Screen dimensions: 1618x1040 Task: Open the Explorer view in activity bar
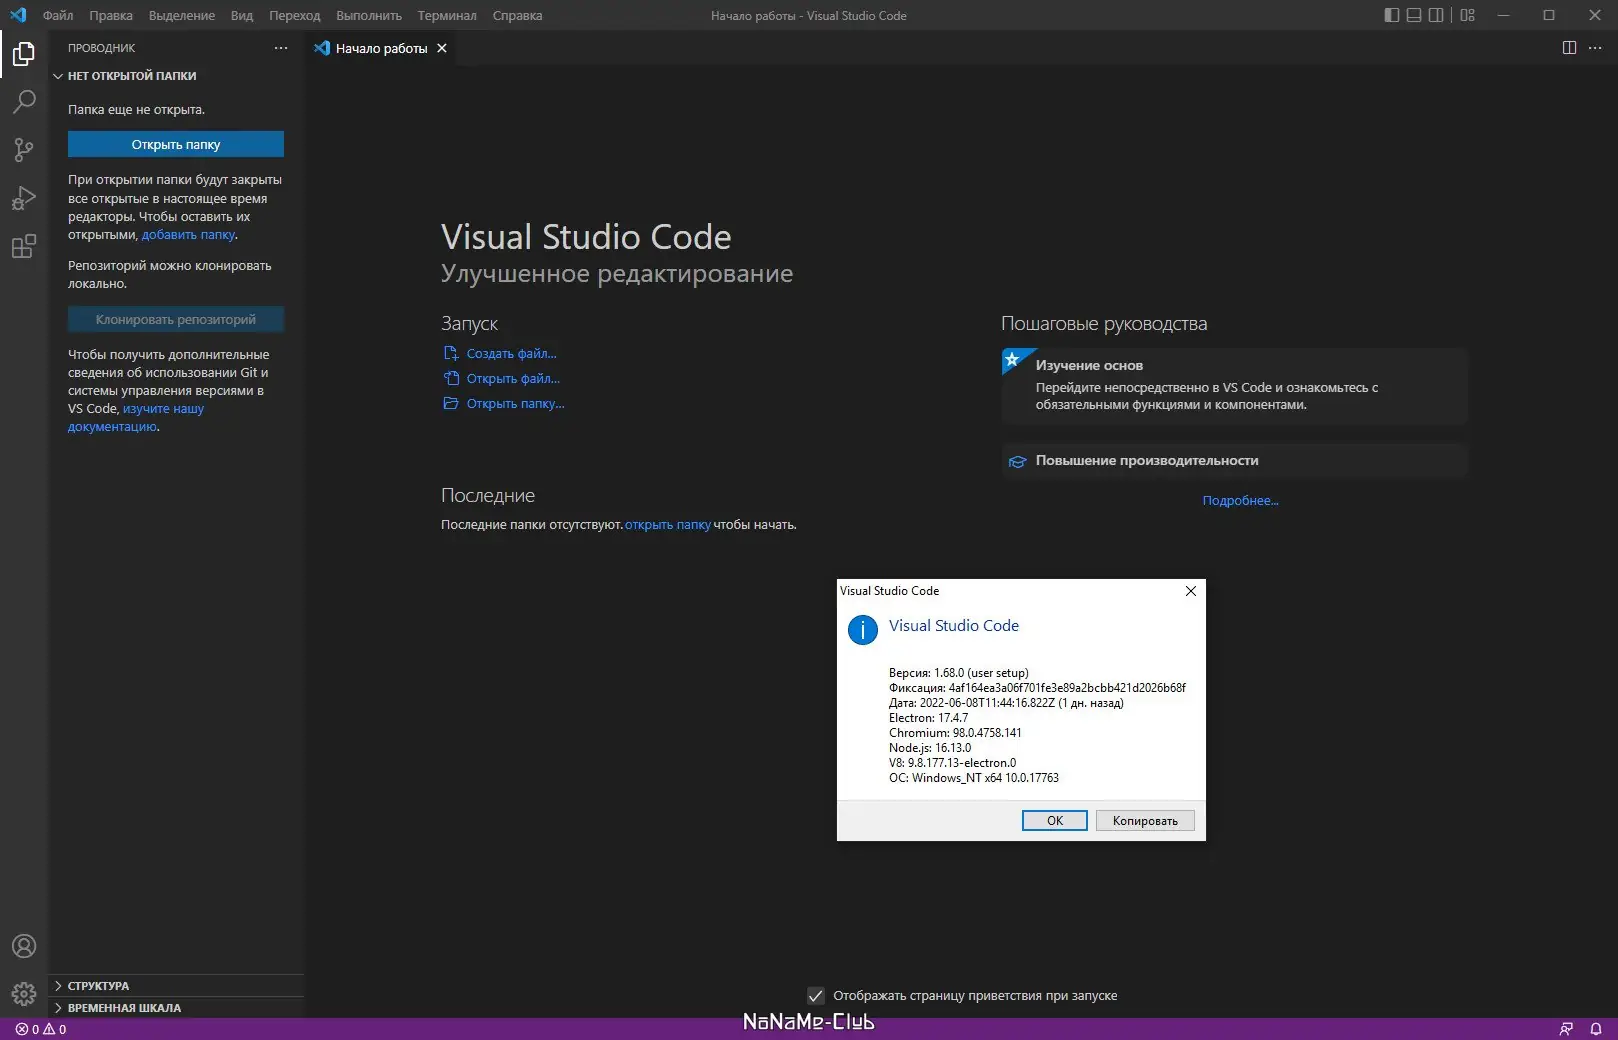tap(24, 53)
